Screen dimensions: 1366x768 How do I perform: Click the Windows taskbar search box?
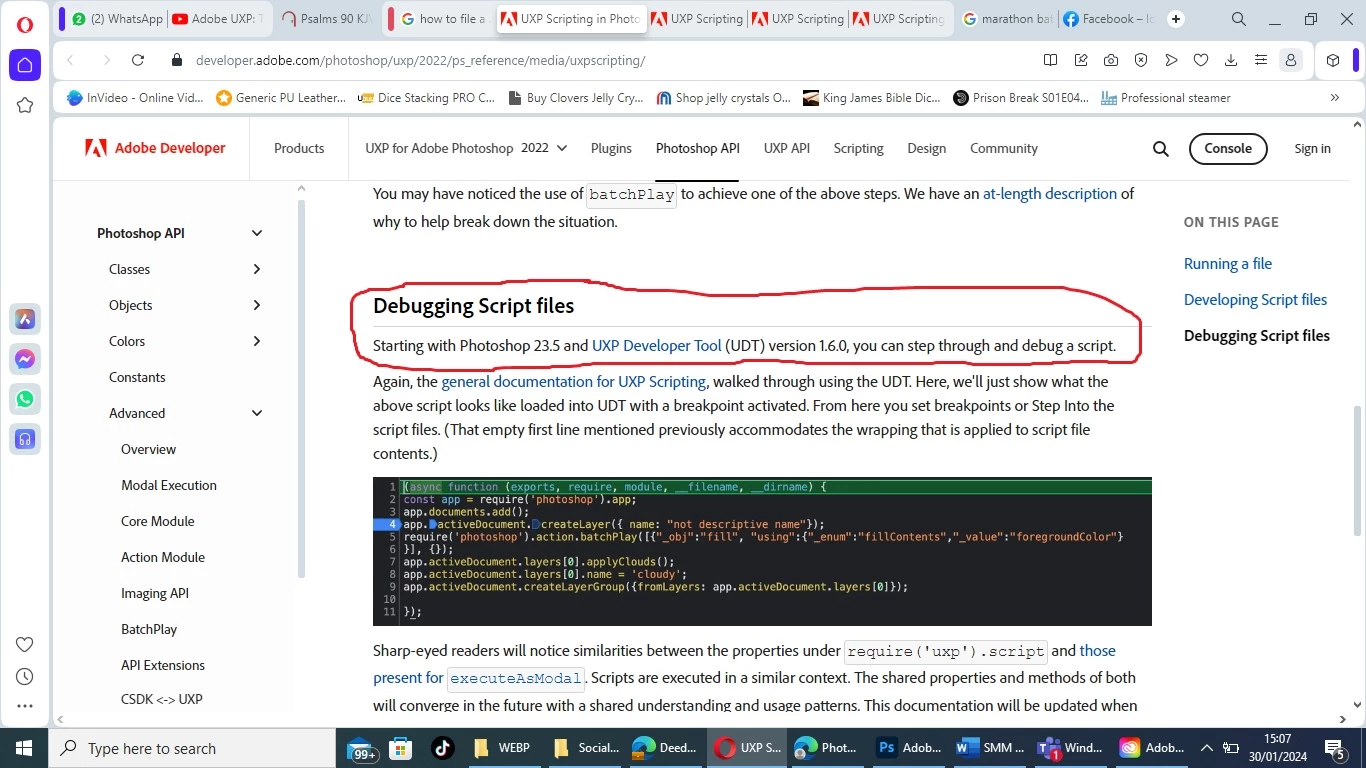192,748
